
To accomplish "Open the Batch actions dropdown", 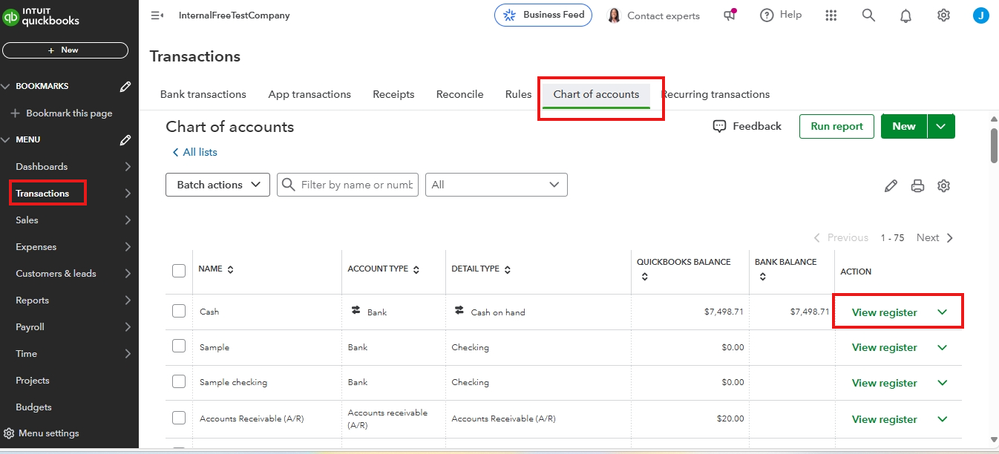I will coord(217,185).
